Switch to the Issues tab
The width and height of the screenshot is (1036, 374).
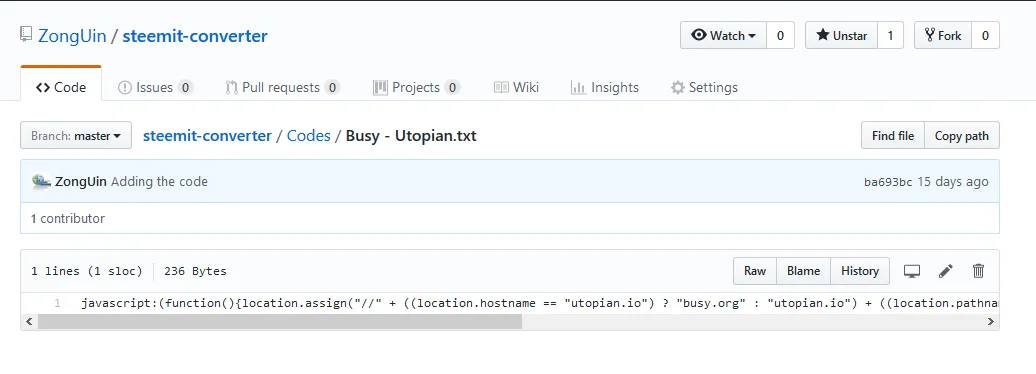click(x=155, y=87)
